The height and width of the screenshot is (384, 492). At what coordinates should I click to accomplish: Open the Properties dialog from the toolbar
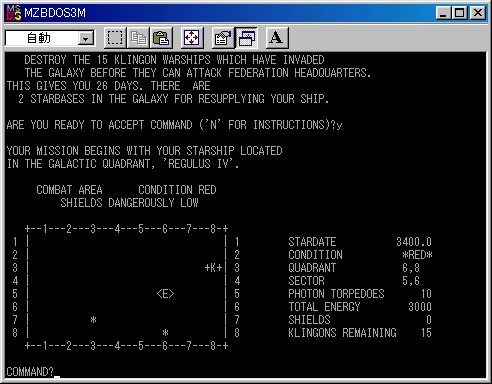pyautogui.click(x=222, y=38)
